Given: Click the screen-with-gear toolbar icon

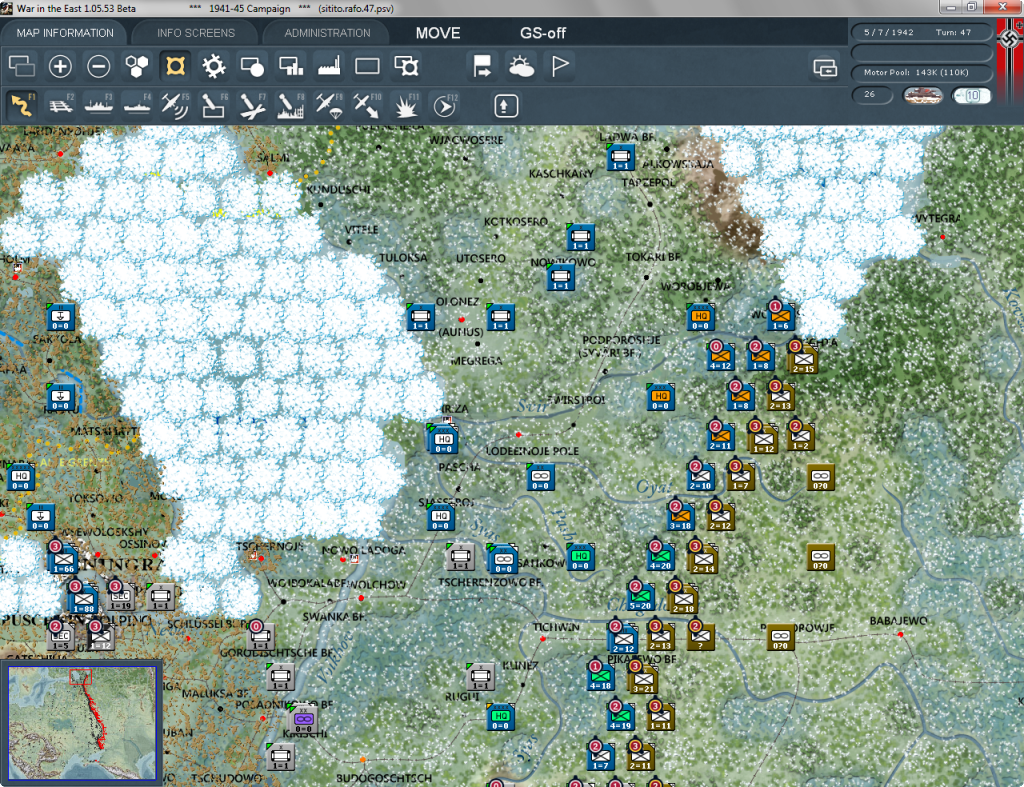Looking at the screenshot, I should (x=406, y=66).
